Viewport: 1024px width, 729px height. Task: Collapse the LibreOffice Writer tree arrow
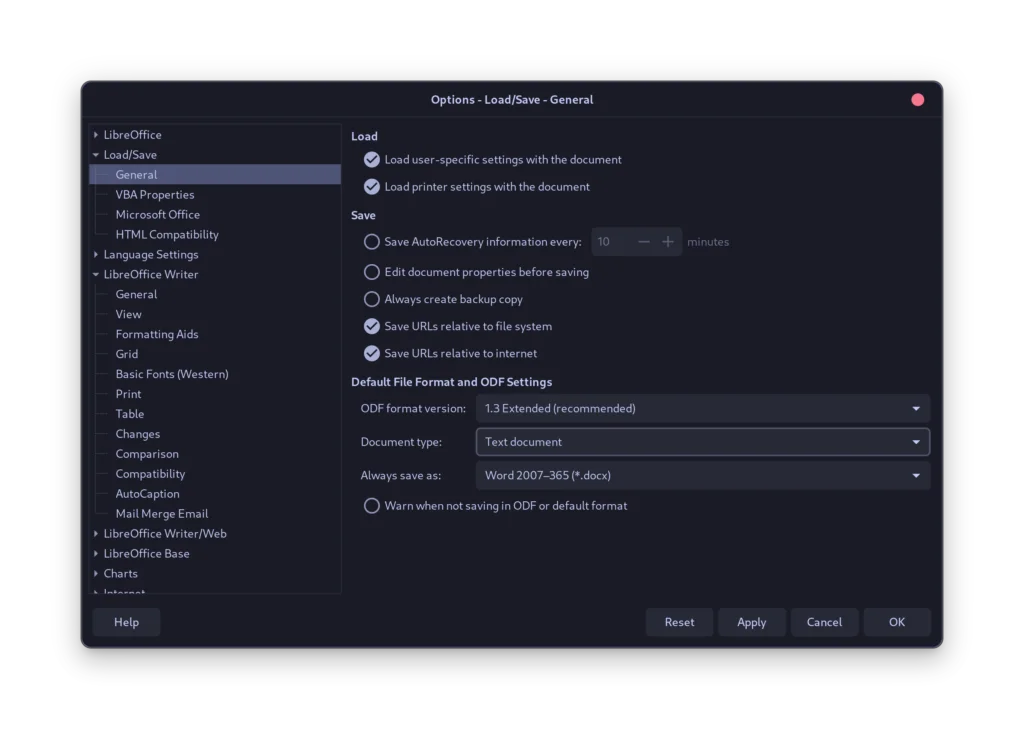click(x=96, y=275)
